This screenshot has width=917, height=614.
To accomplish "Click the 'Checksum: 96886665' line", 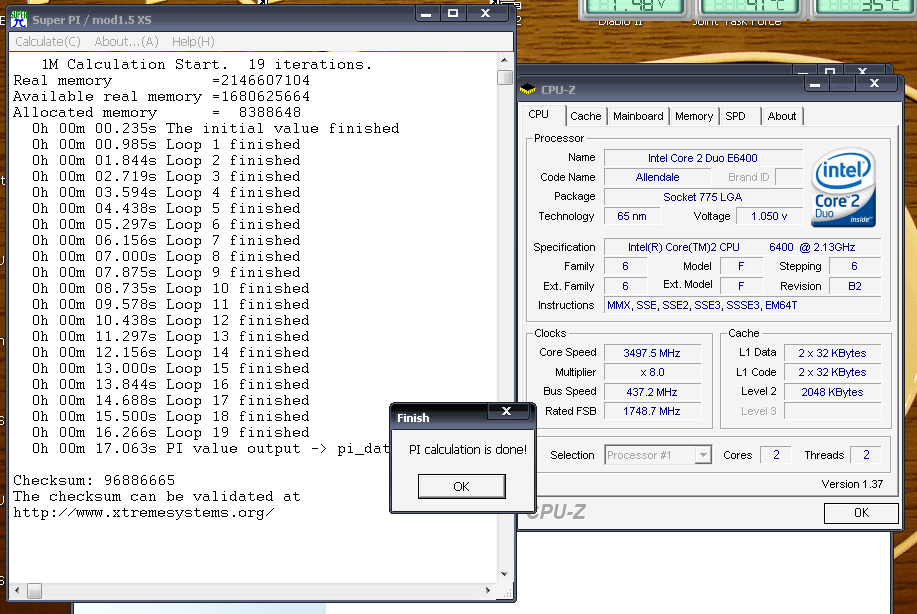I will click(94, 481).
